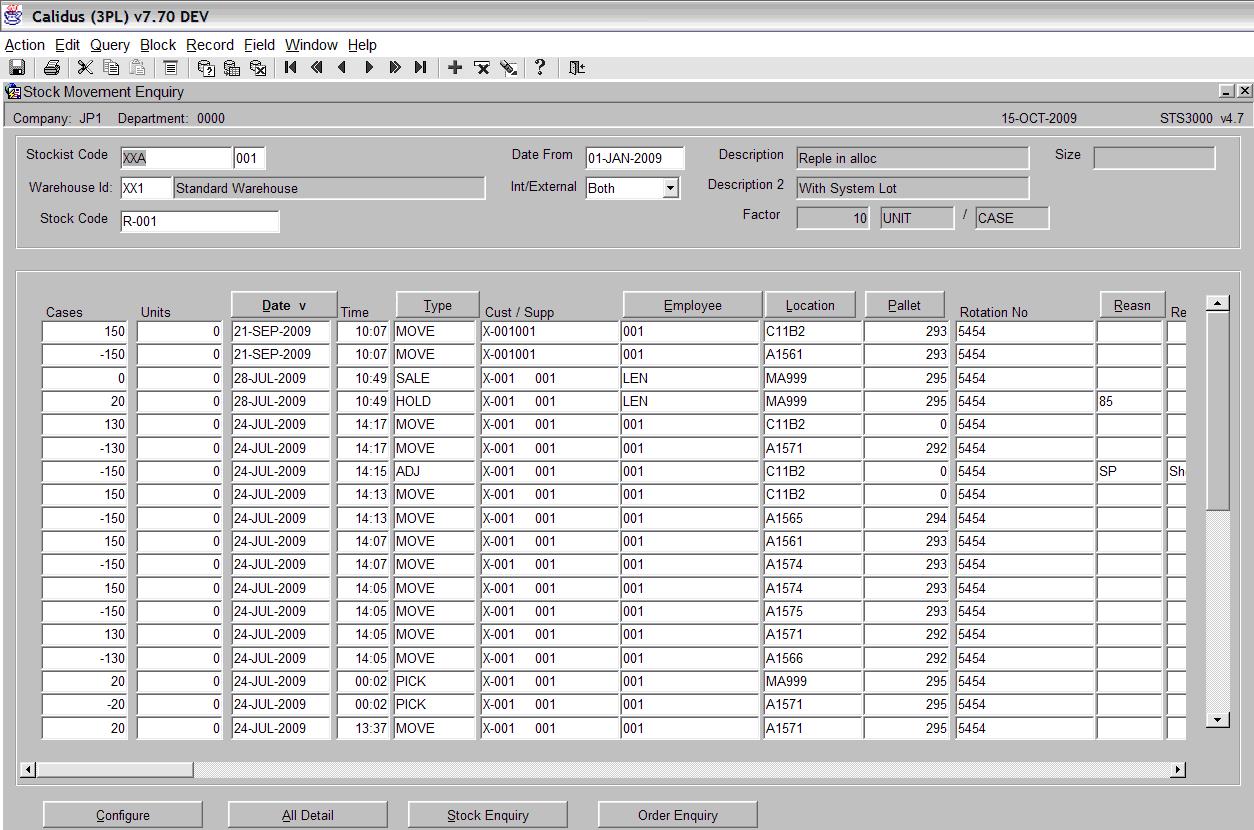Open the Window menu

pos(311,45)
